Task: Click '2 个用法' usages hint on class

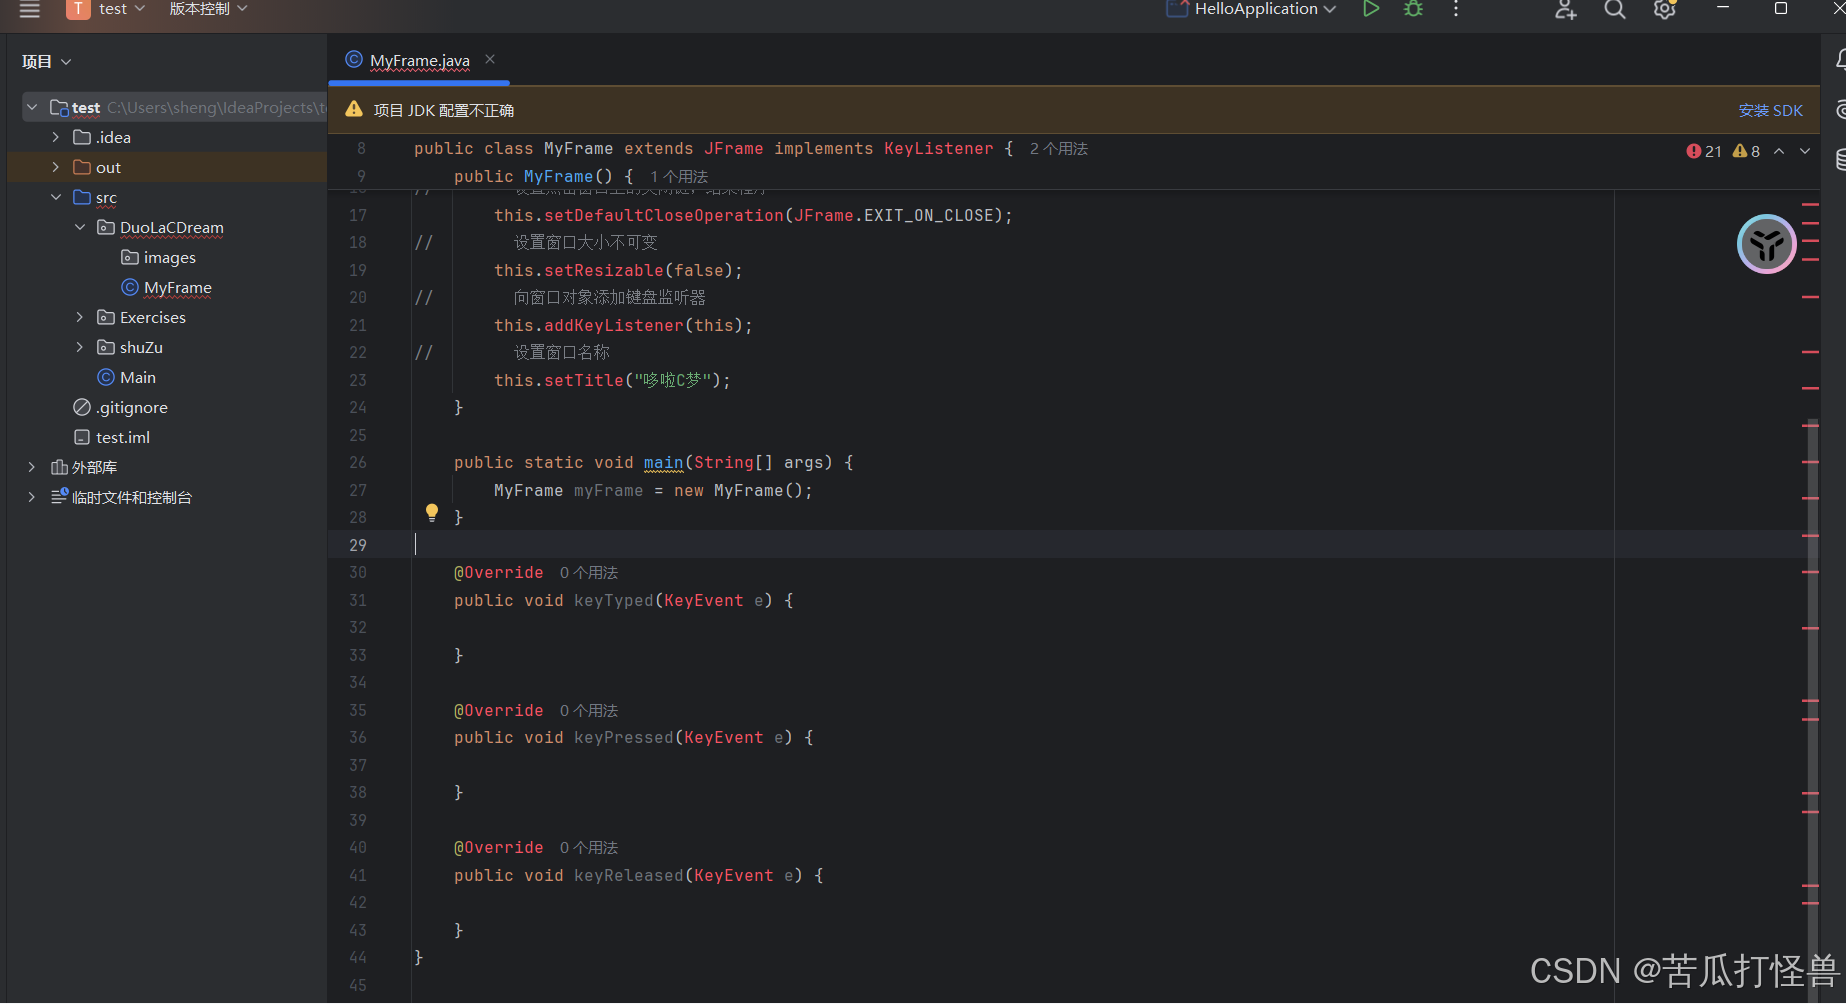Action: coord(1058,148)
